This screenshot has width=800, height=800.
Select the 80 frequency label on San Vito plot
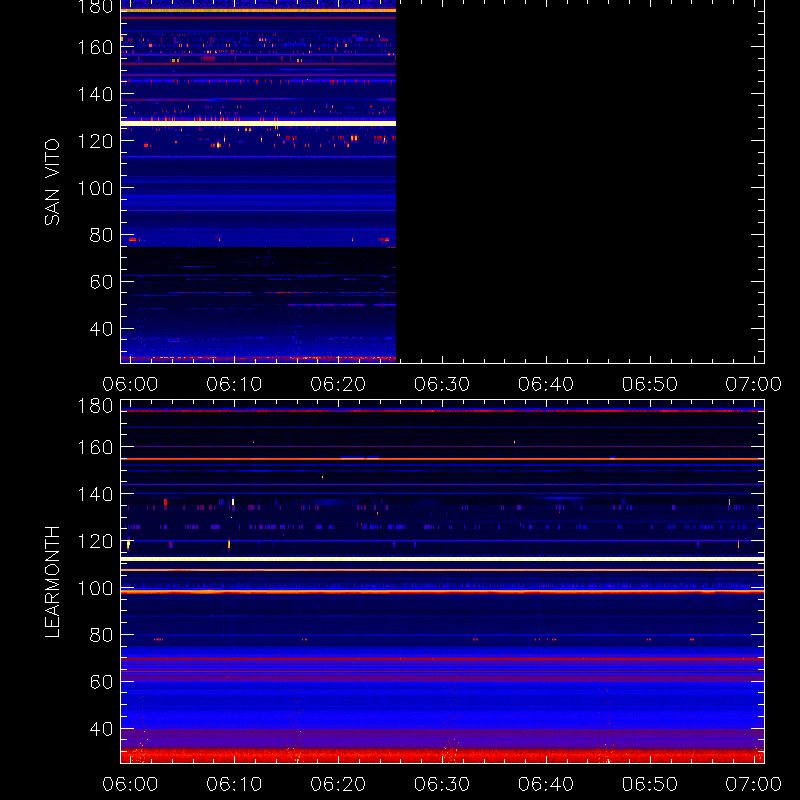coord(101,235)
